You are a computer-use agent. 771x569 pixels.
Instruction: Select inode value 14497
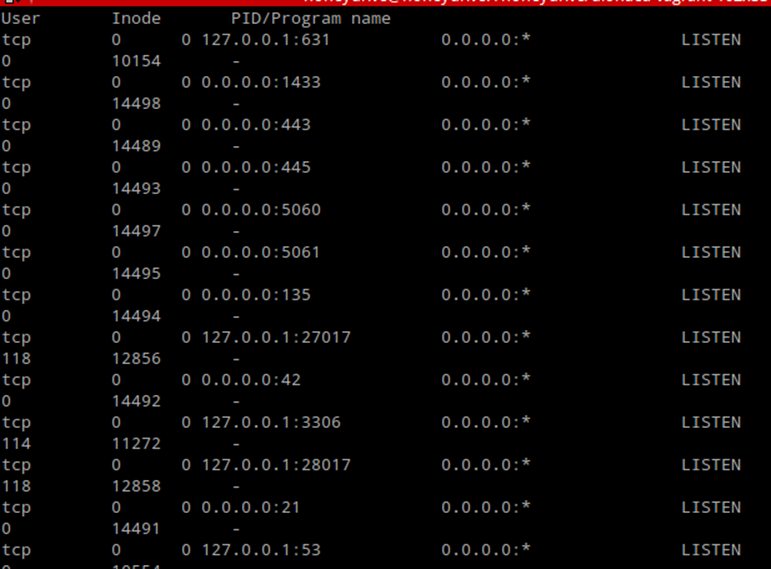point(136,231)
